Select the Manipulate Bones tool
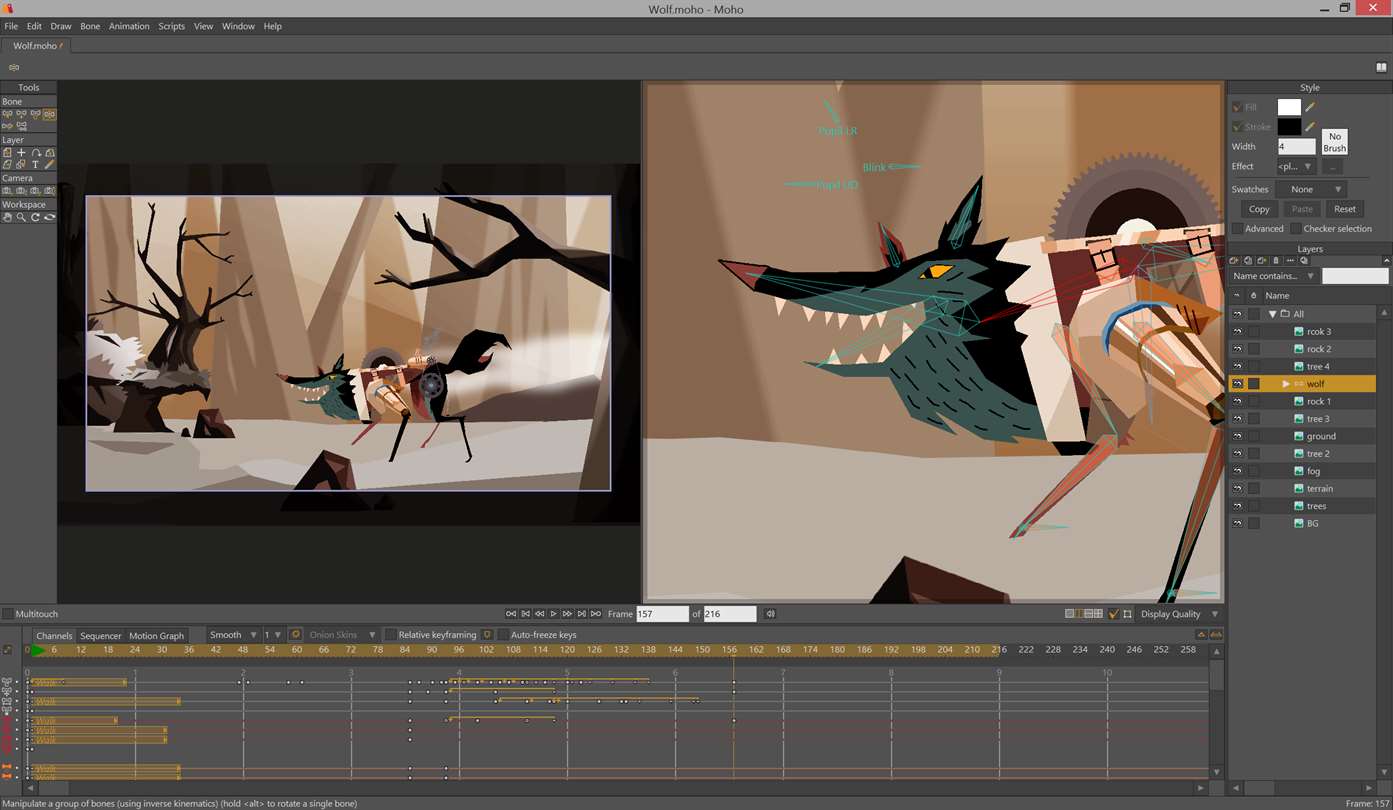The width and height of the screenshot is (1393, 810). click(x=49, y=115)
